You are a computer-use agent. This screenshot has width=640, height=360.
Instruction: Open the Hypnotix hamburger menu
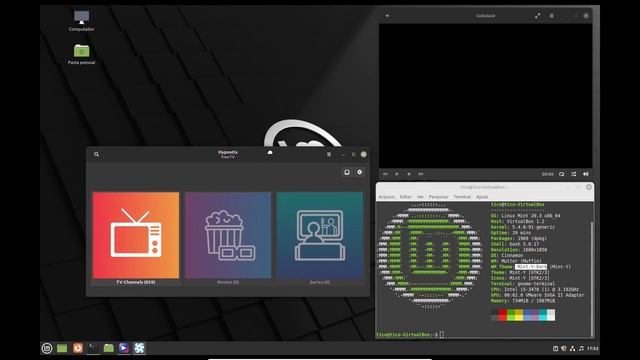tap(329, 154)
